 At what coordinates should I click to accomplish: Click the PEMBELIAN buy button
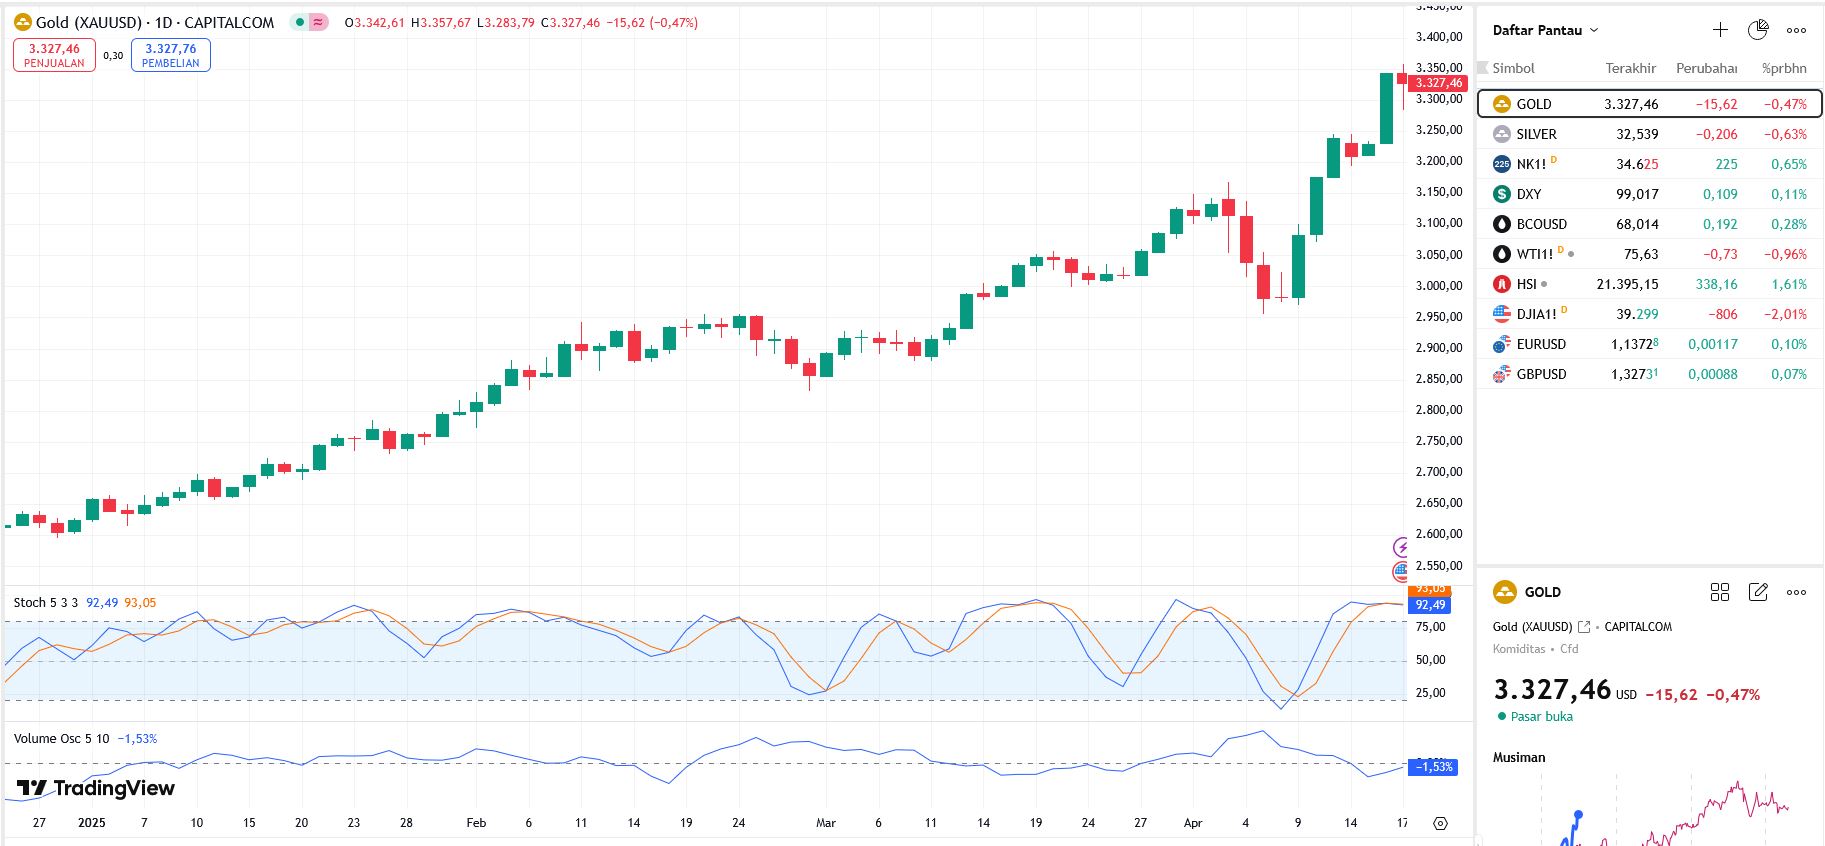click(x=171, y=55)
